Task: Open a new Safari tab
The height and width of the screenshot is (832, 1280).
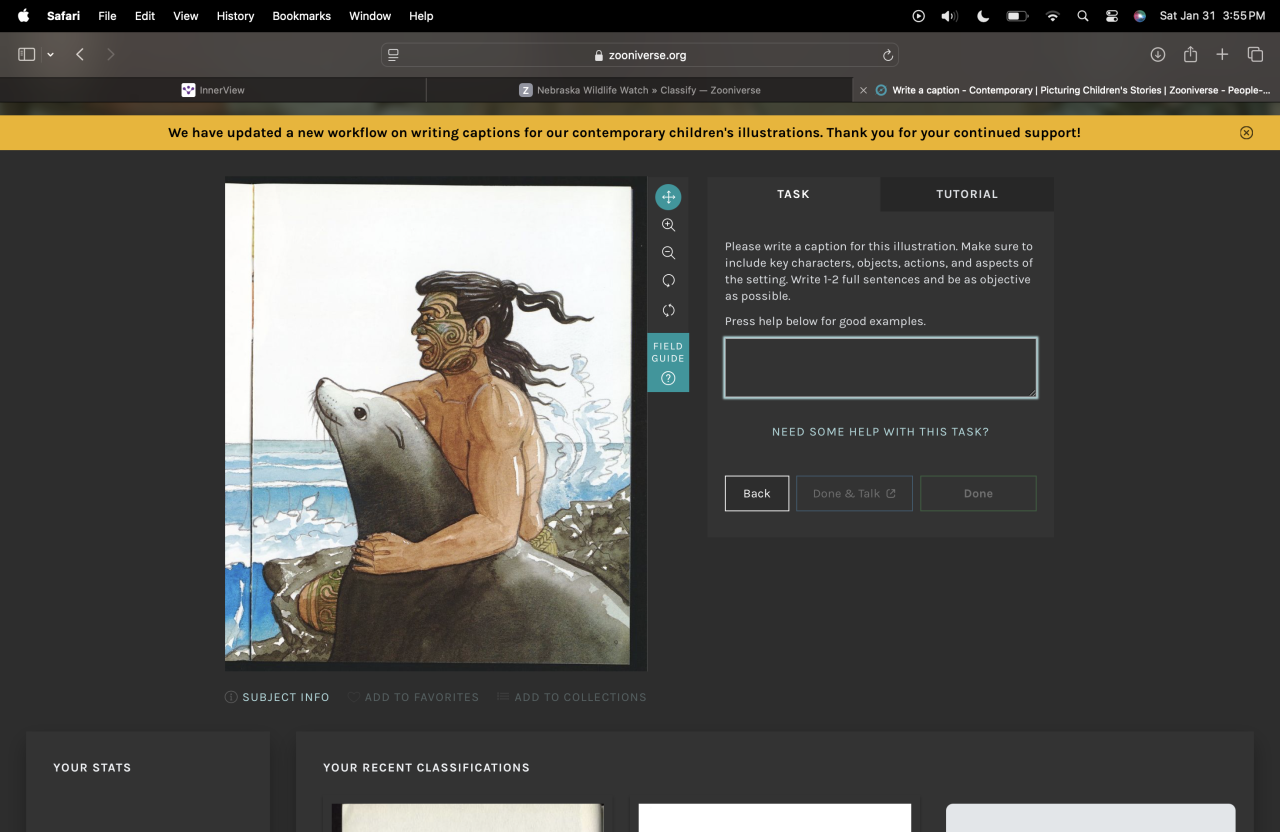Action: 1222,55
